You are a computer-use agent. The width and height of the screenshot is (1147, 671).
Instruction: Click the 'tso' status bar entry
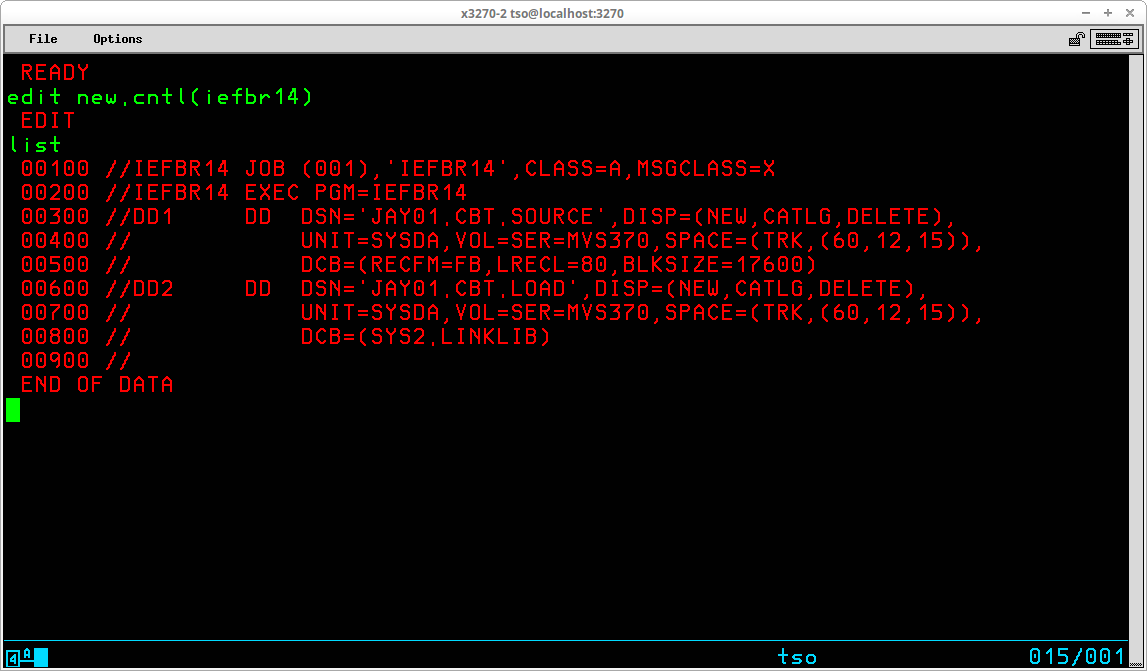point(797,656)
